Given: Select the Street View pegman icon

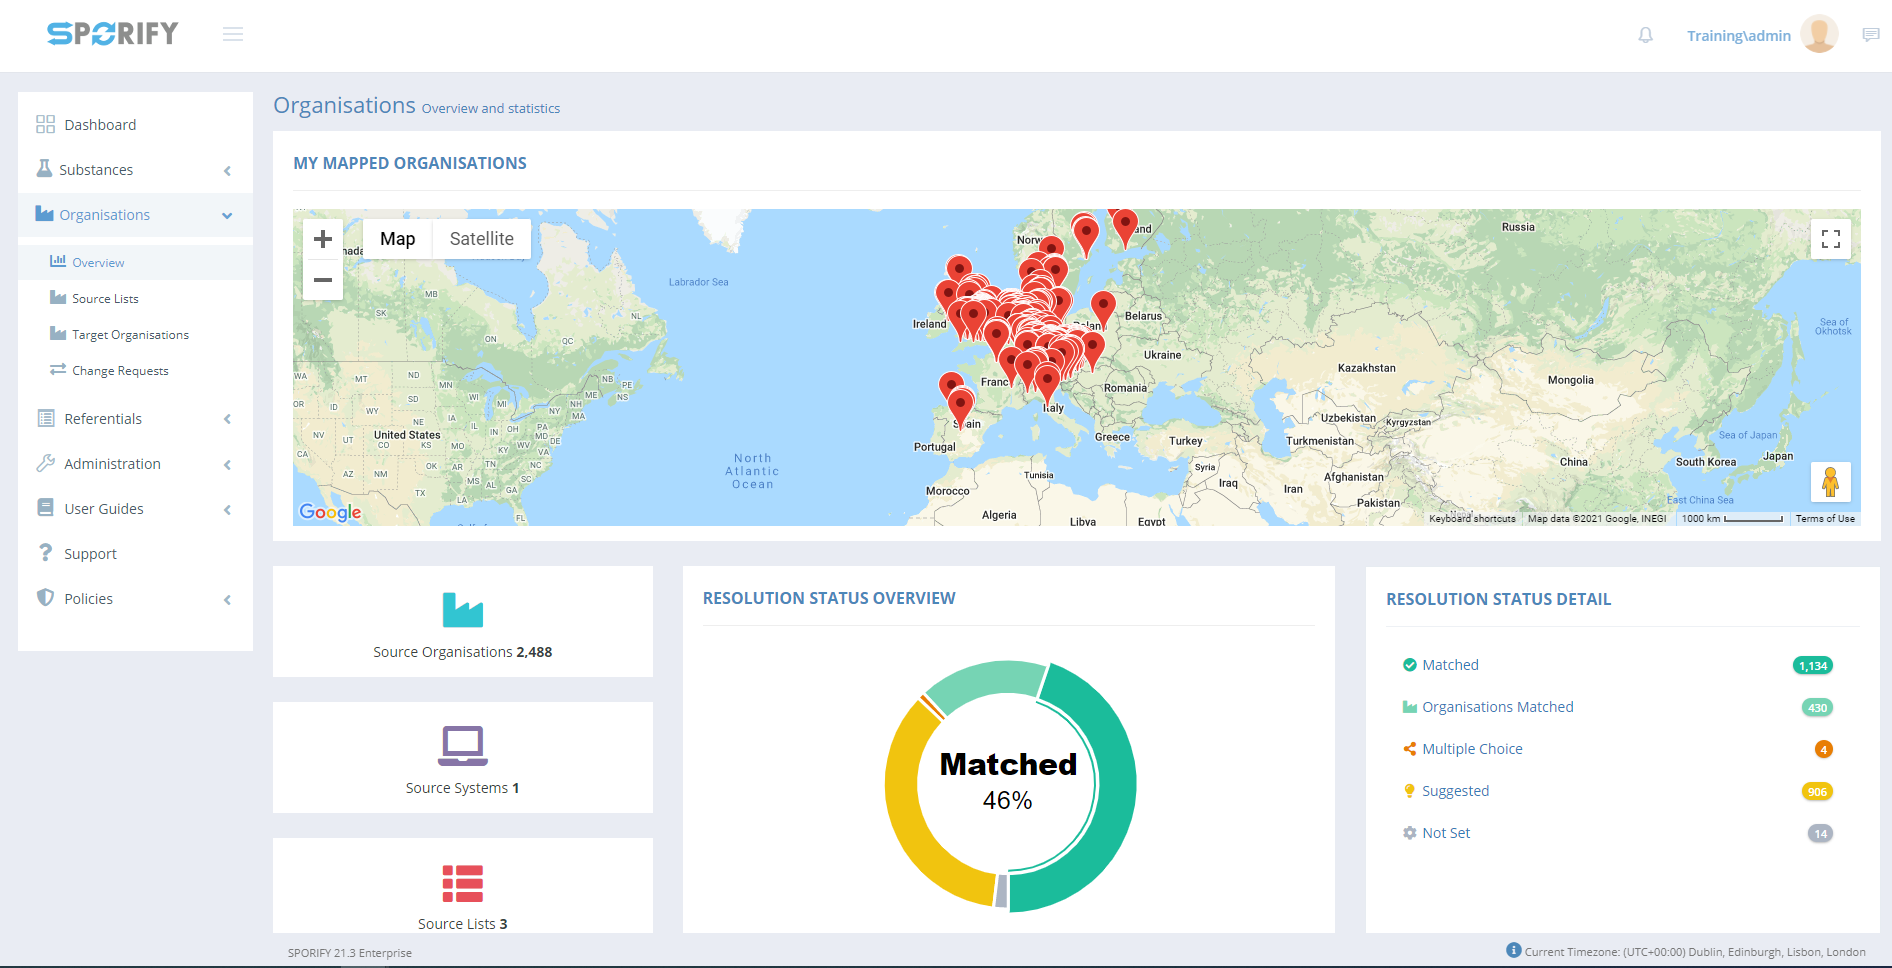Looking at the screenshot, I should tap(1830, 482).
